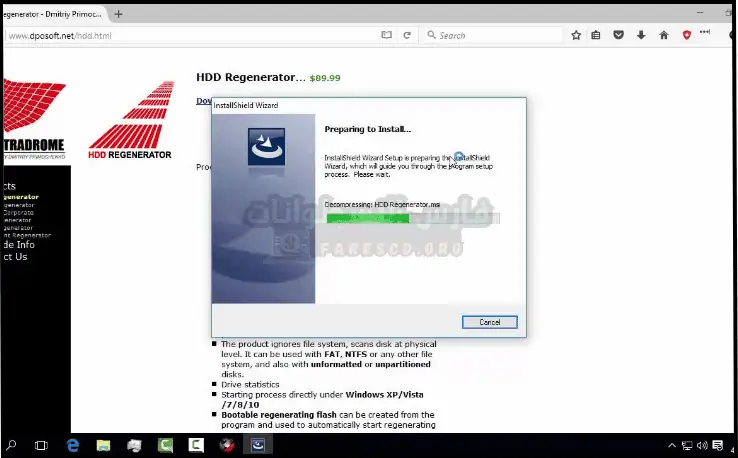Bookmark this page with the star icon

coord(576,35)
